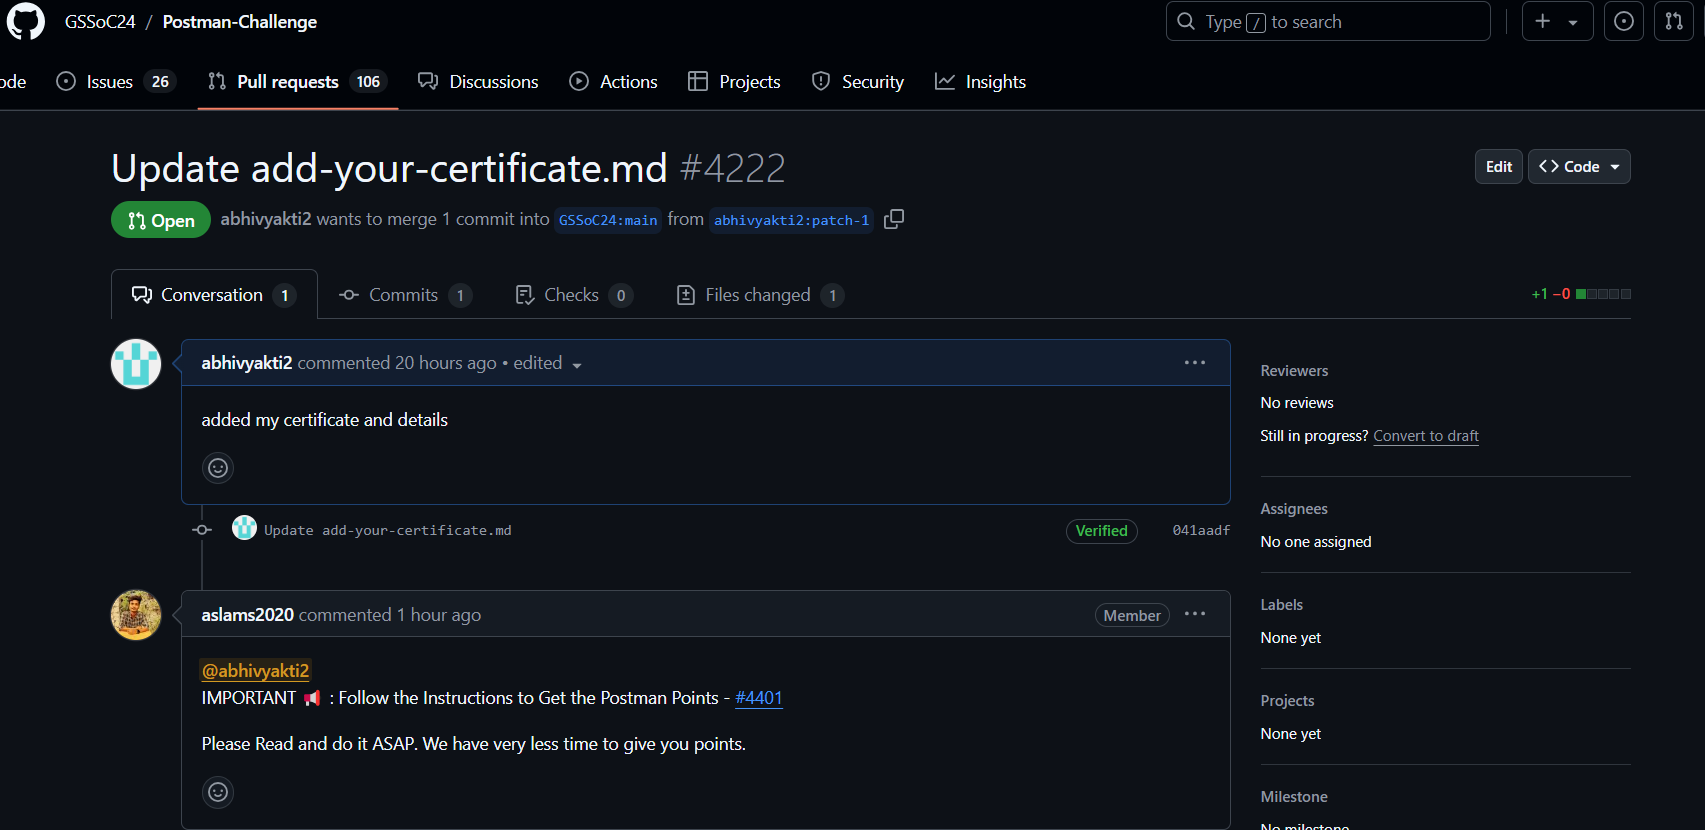1705x830 pixels.
Task: Click the Assignees sidebar heading
Action: [x=1294, y=509]
